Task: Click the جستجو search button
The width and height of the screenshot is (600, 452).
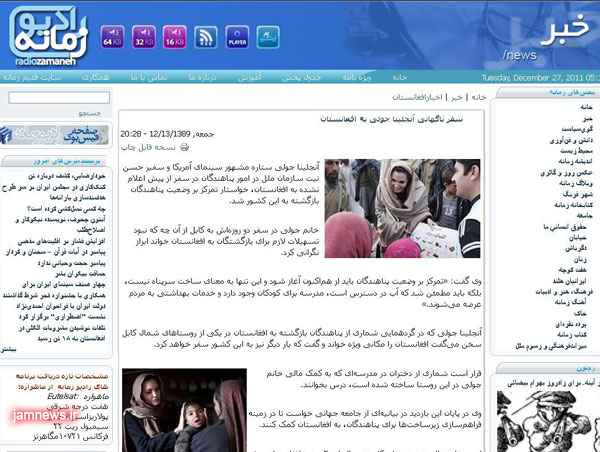Action: [90, 113]
